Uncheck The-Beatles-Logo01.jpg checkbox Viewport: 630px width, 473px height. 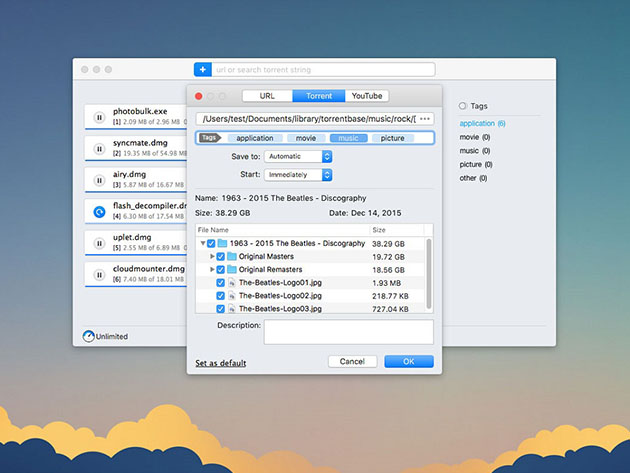[221, 283]
